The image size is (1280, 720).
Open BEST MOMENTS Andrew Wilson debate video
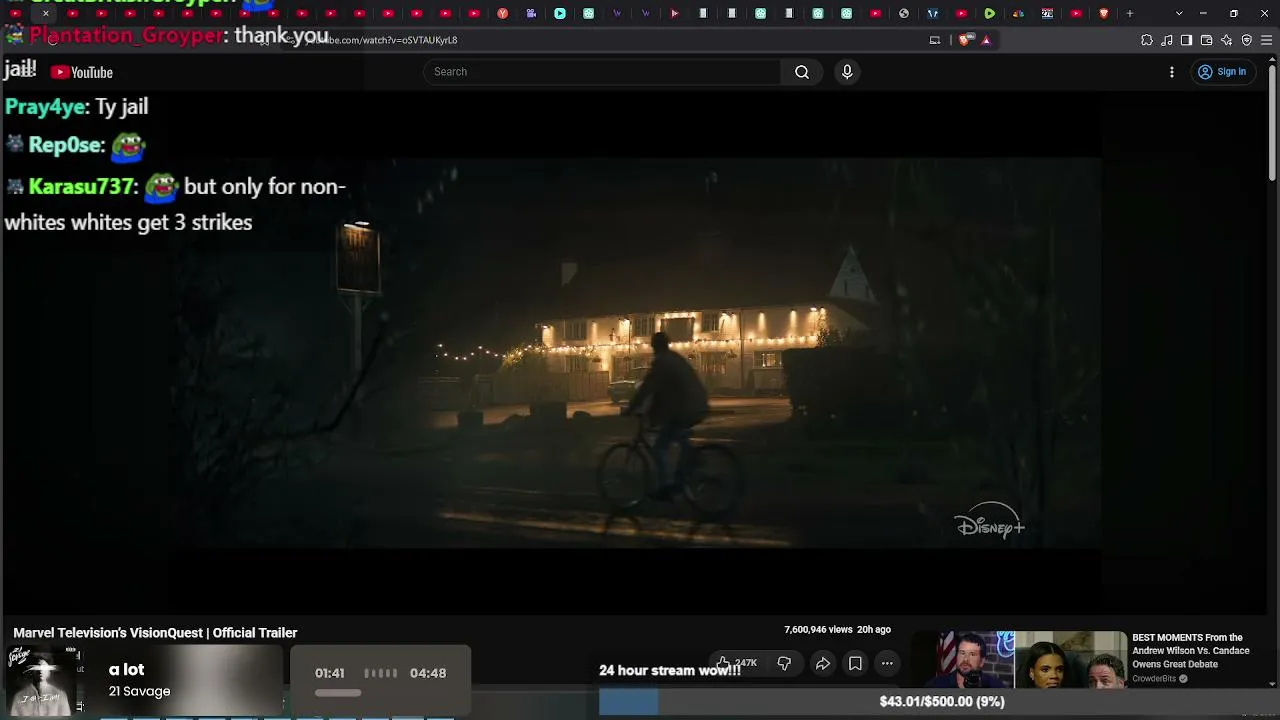[1191, 650]
